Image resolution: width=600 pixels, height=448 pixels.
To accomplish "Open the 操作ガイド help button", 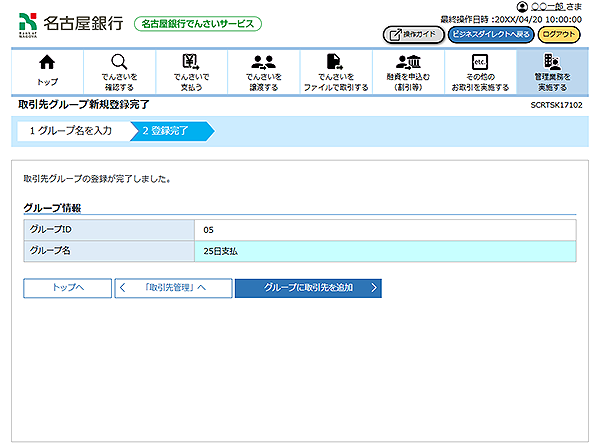I will pos(414,34).
